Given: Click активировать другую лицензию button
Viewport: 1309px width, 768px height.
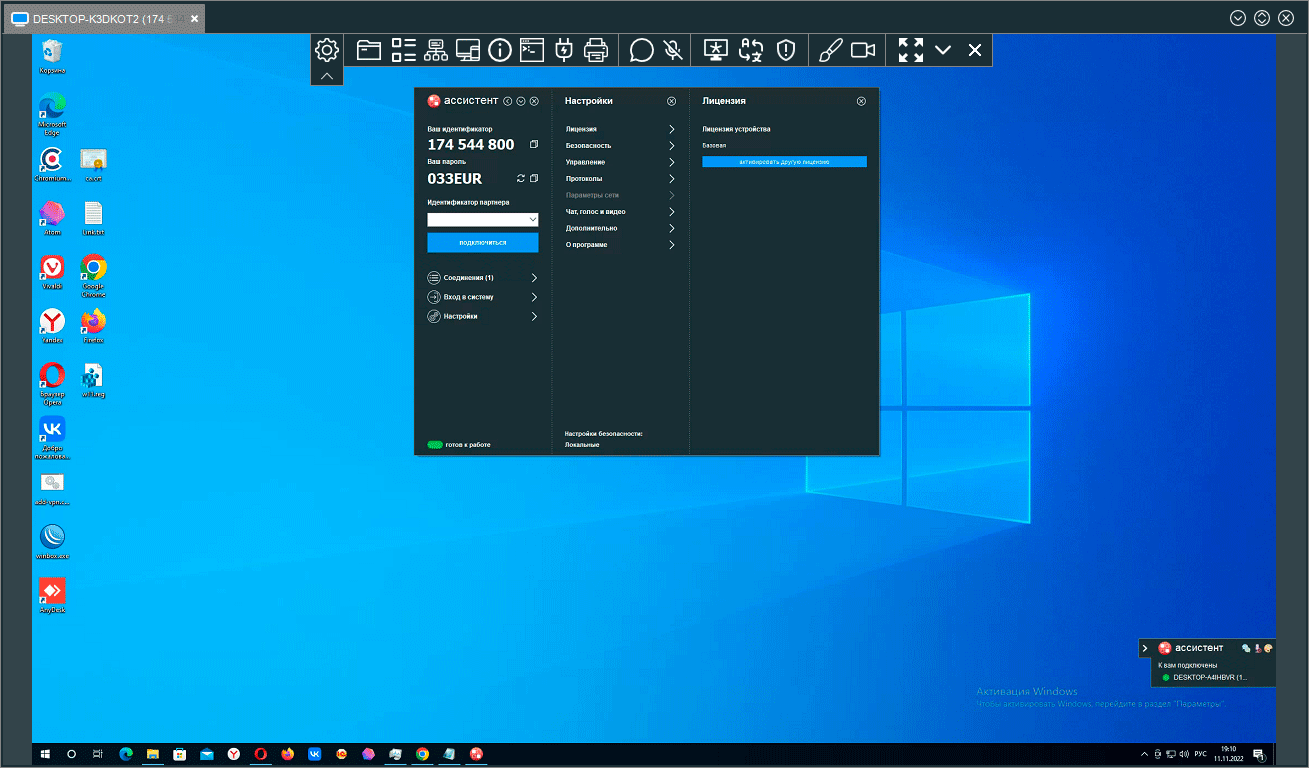Looking at the screenshot, I should click(x=784, y=161).
